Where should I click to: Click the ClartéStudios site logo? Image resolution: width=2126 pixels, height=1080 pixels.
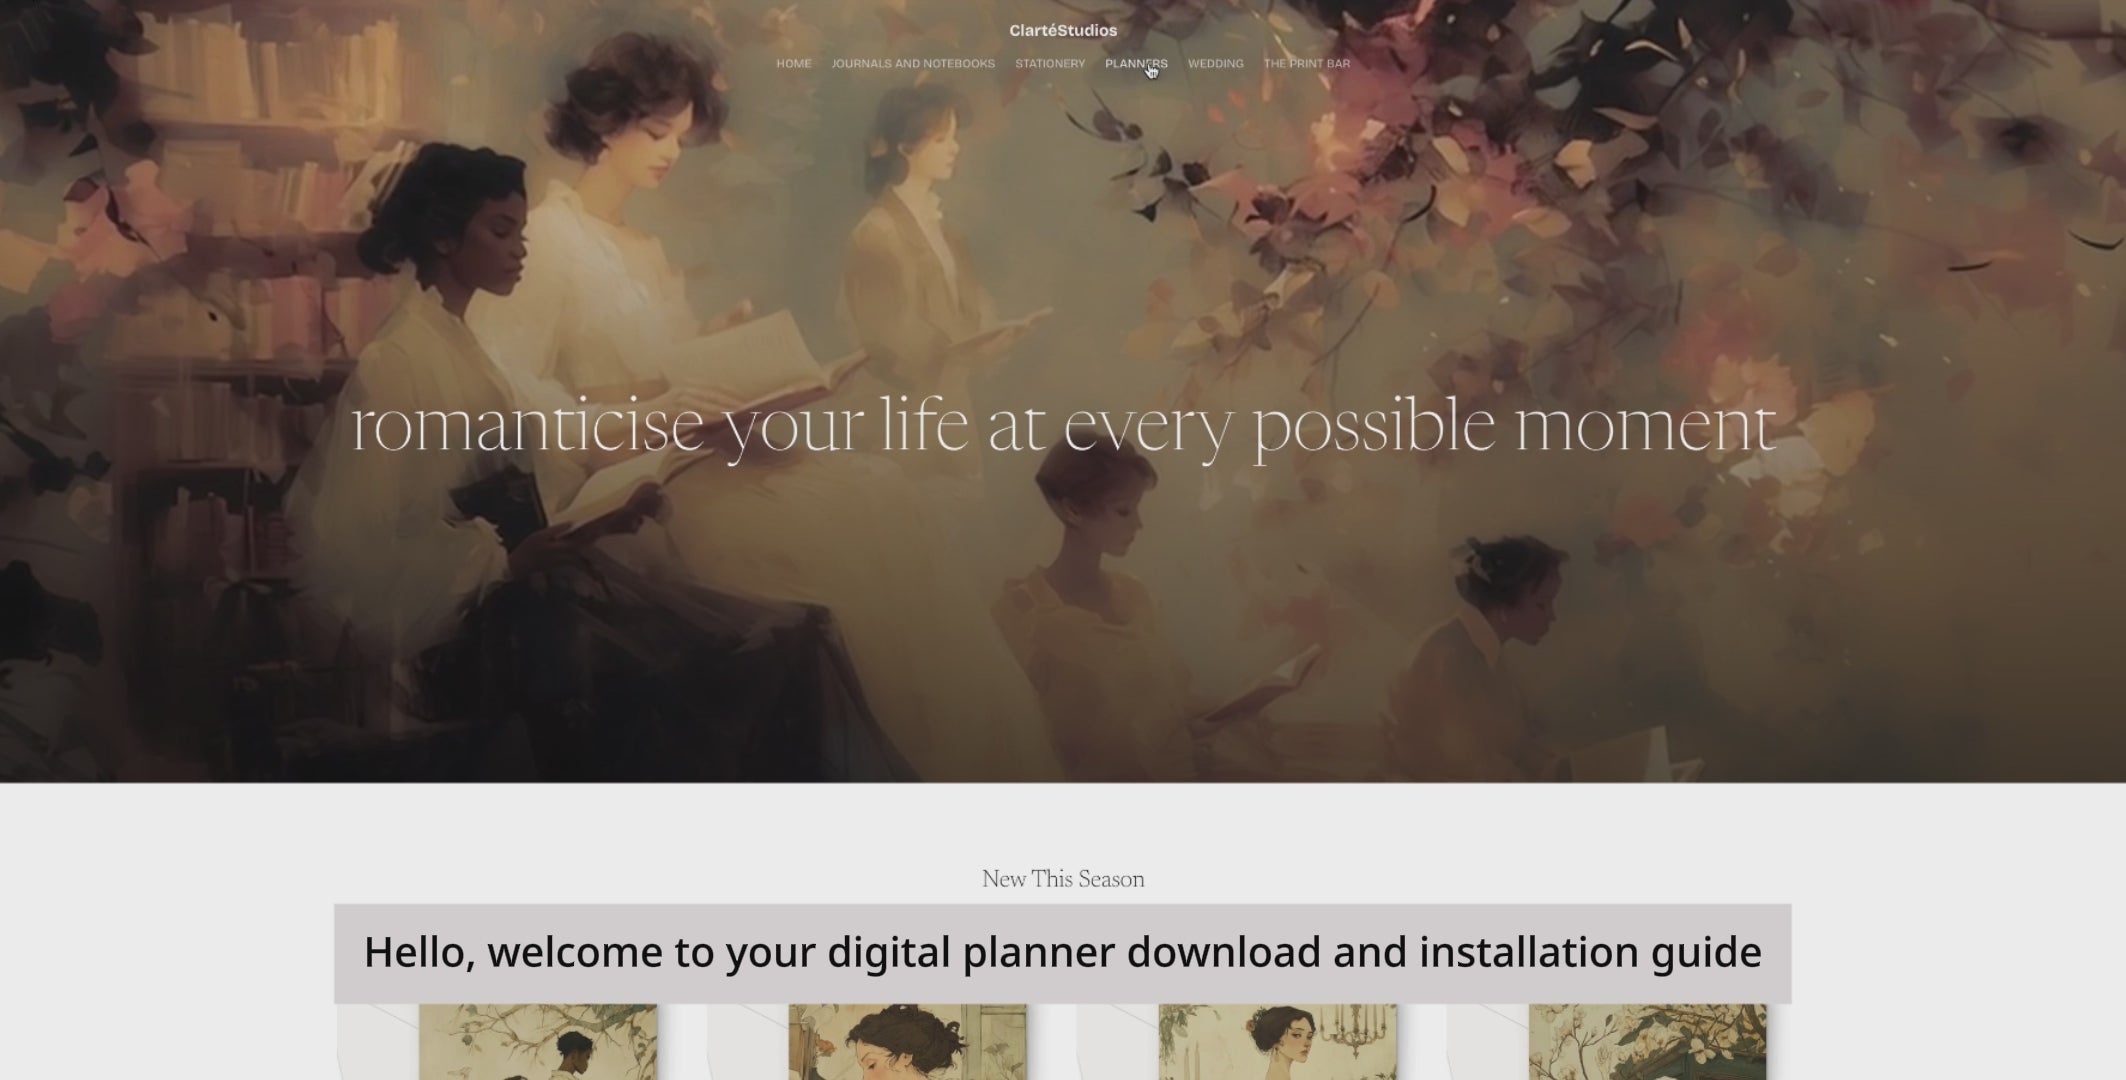click(x=1063, y=31)
